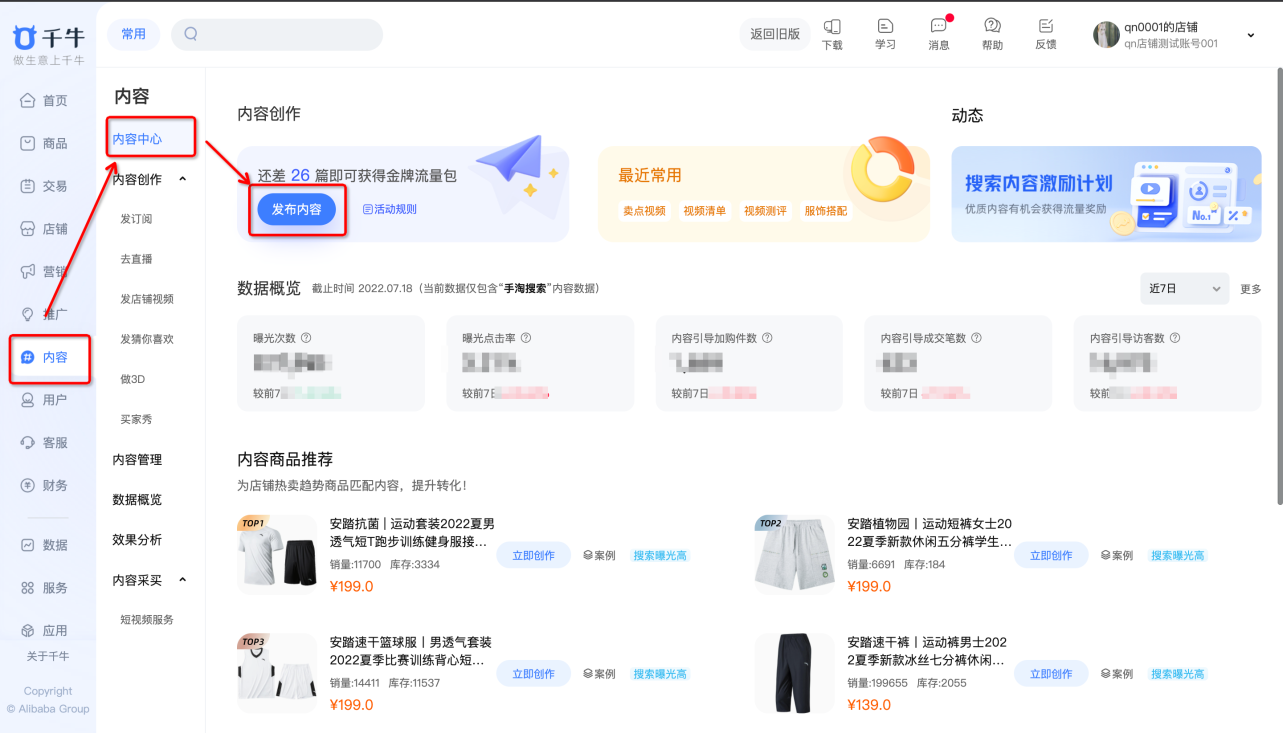Click 视频测评 quick link

coord(765,211)
